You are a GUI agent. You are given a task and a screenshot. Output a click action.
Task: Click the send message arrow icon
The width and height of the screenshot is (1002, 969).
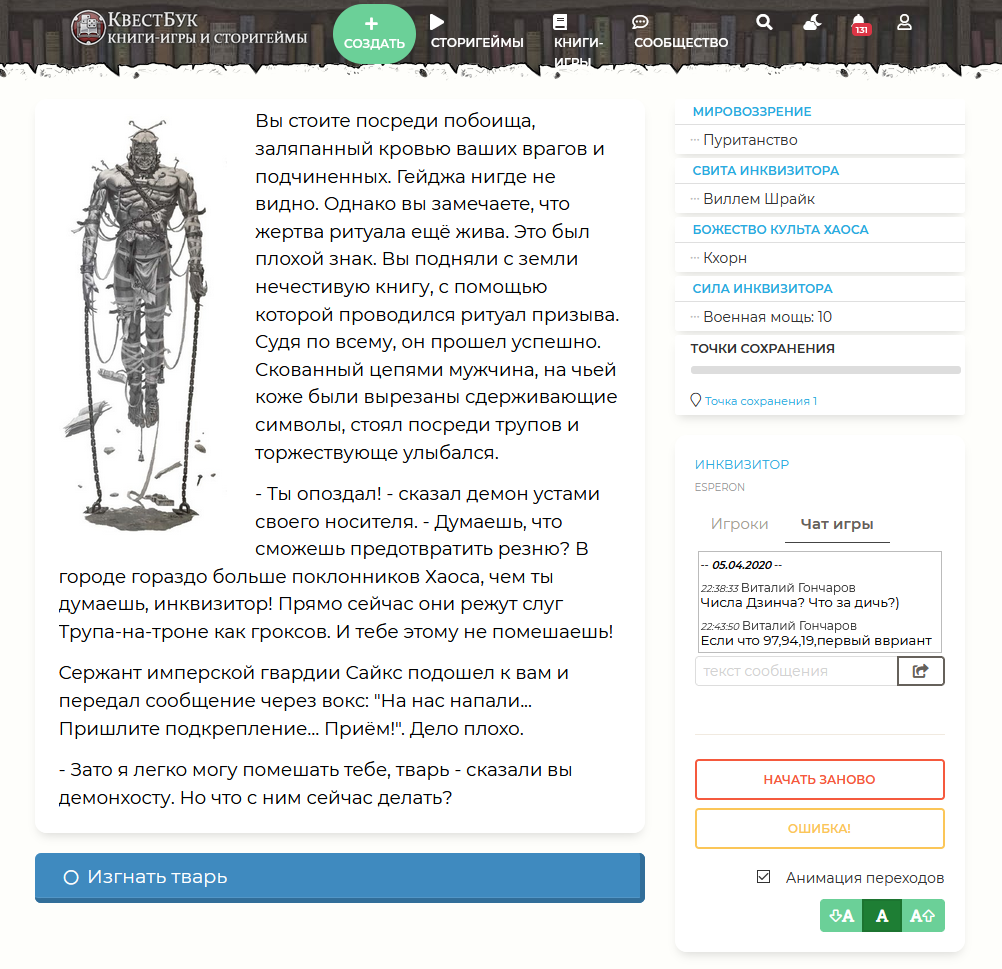tap(920, 671)
